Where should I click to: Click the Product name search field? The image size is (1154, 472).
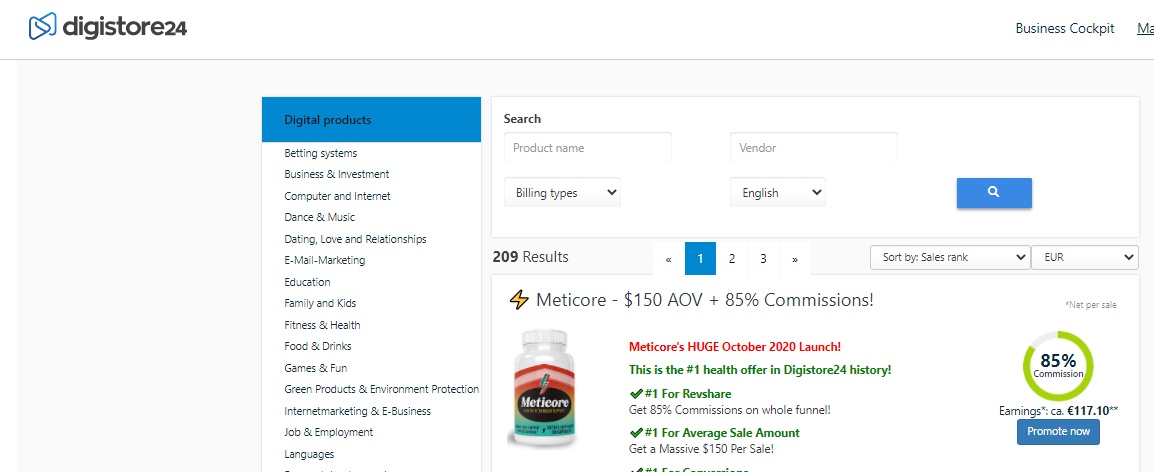(x=587, y=147)
